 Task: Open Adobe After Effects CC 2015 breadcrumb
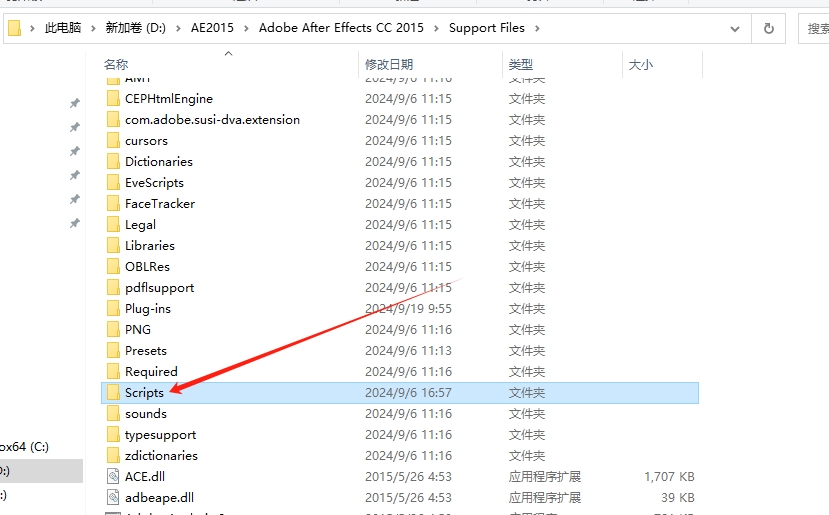click(341, 27)
